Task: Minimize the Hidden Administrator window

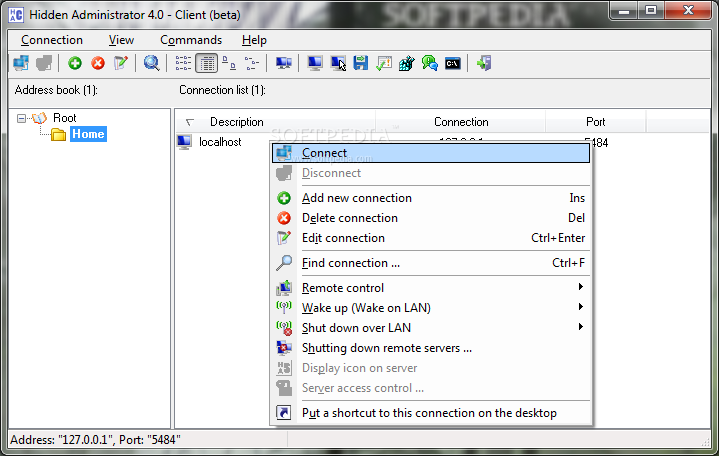Action: coord(624,11)
